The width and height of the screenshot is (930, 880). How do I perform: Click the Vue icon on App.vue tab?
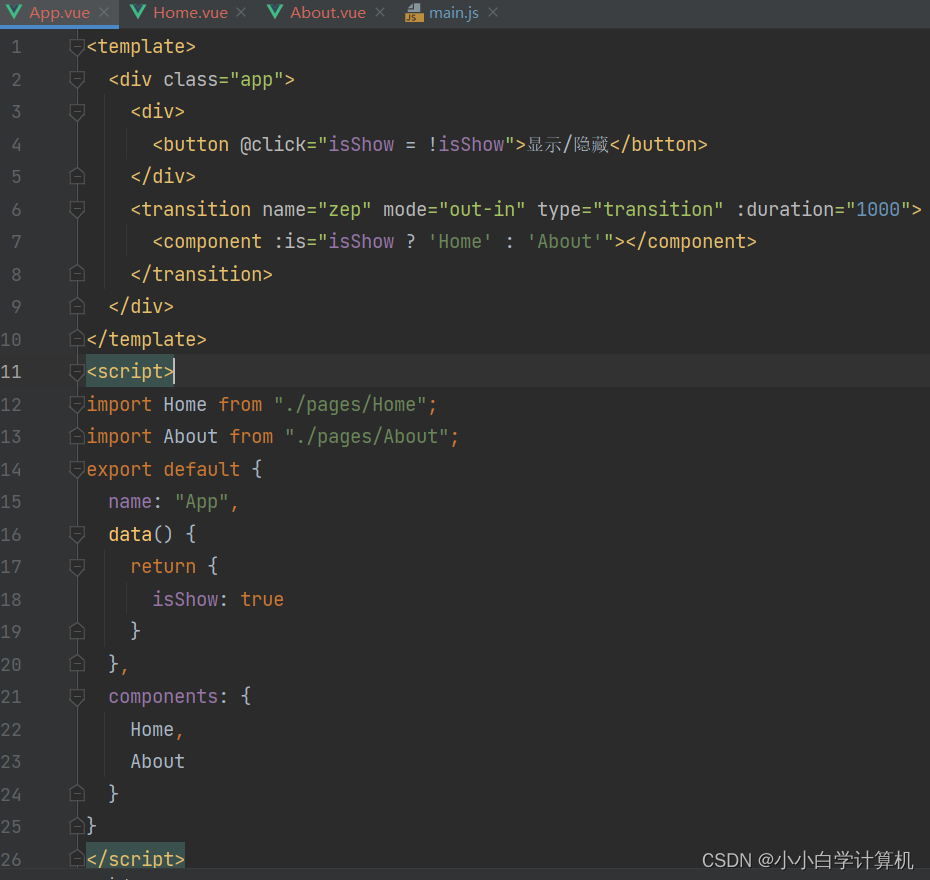point(14,12)
